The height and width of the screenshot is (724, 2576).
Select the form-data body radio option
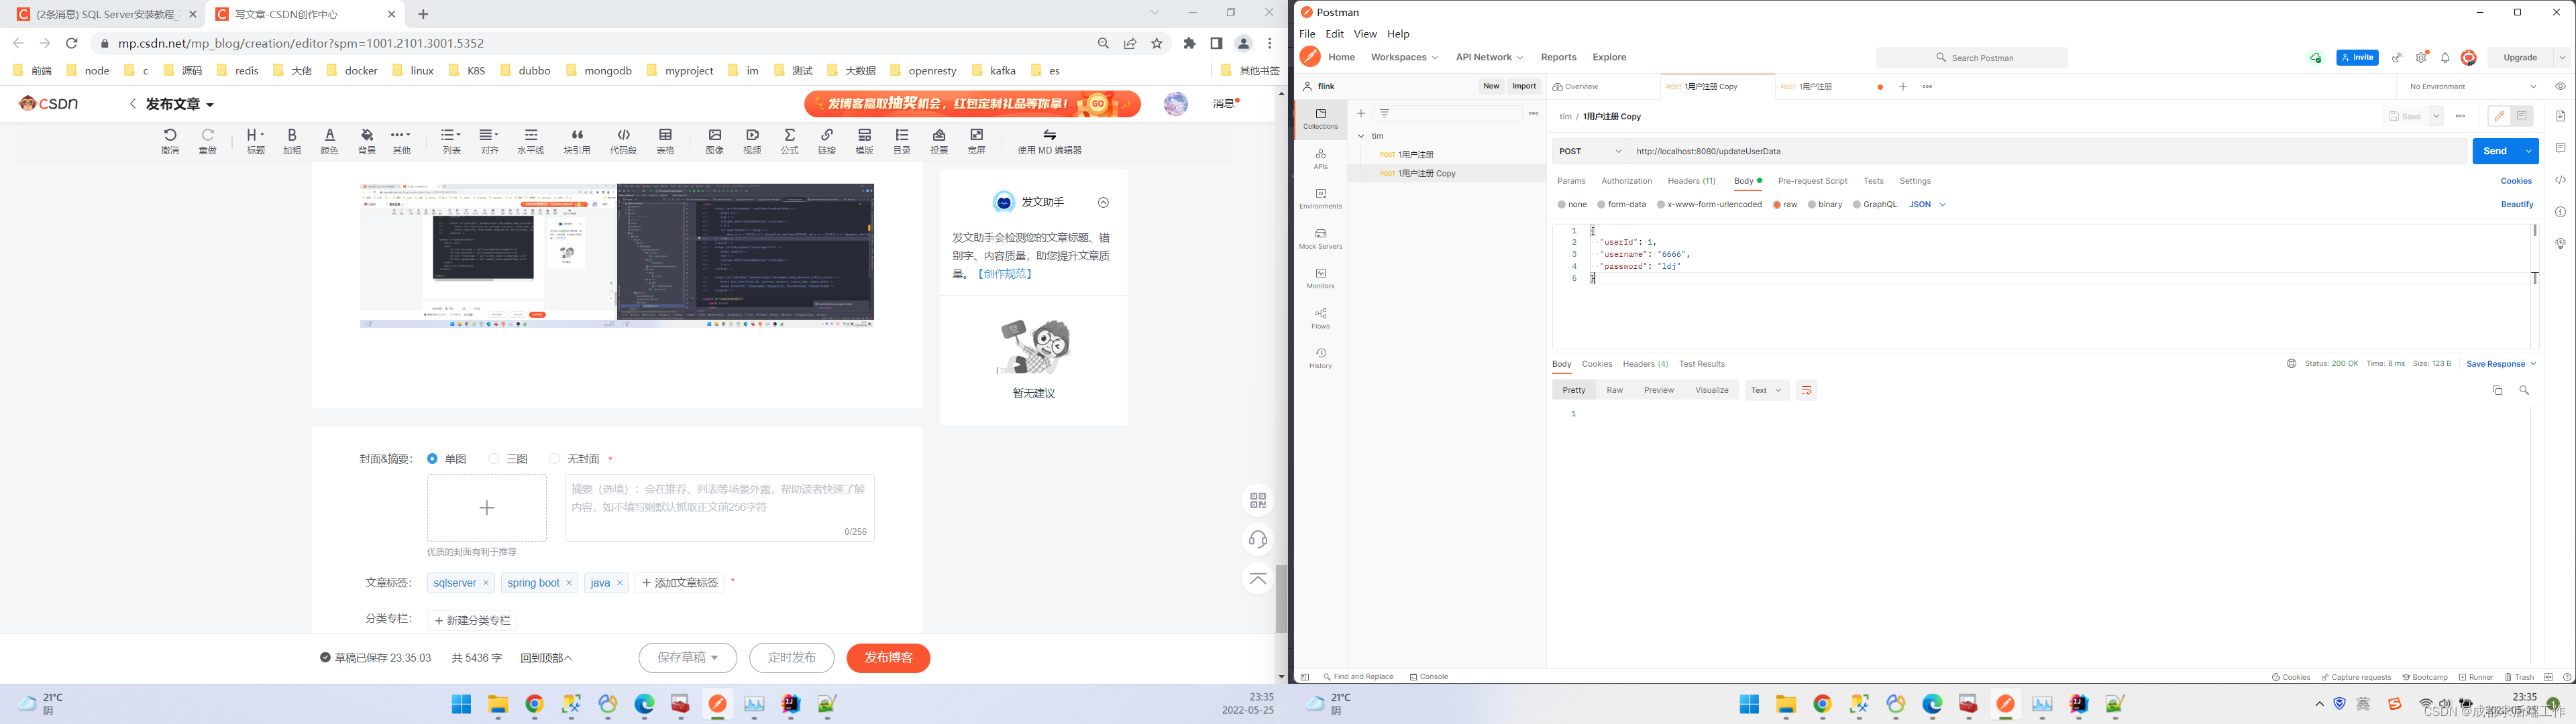1602,205
